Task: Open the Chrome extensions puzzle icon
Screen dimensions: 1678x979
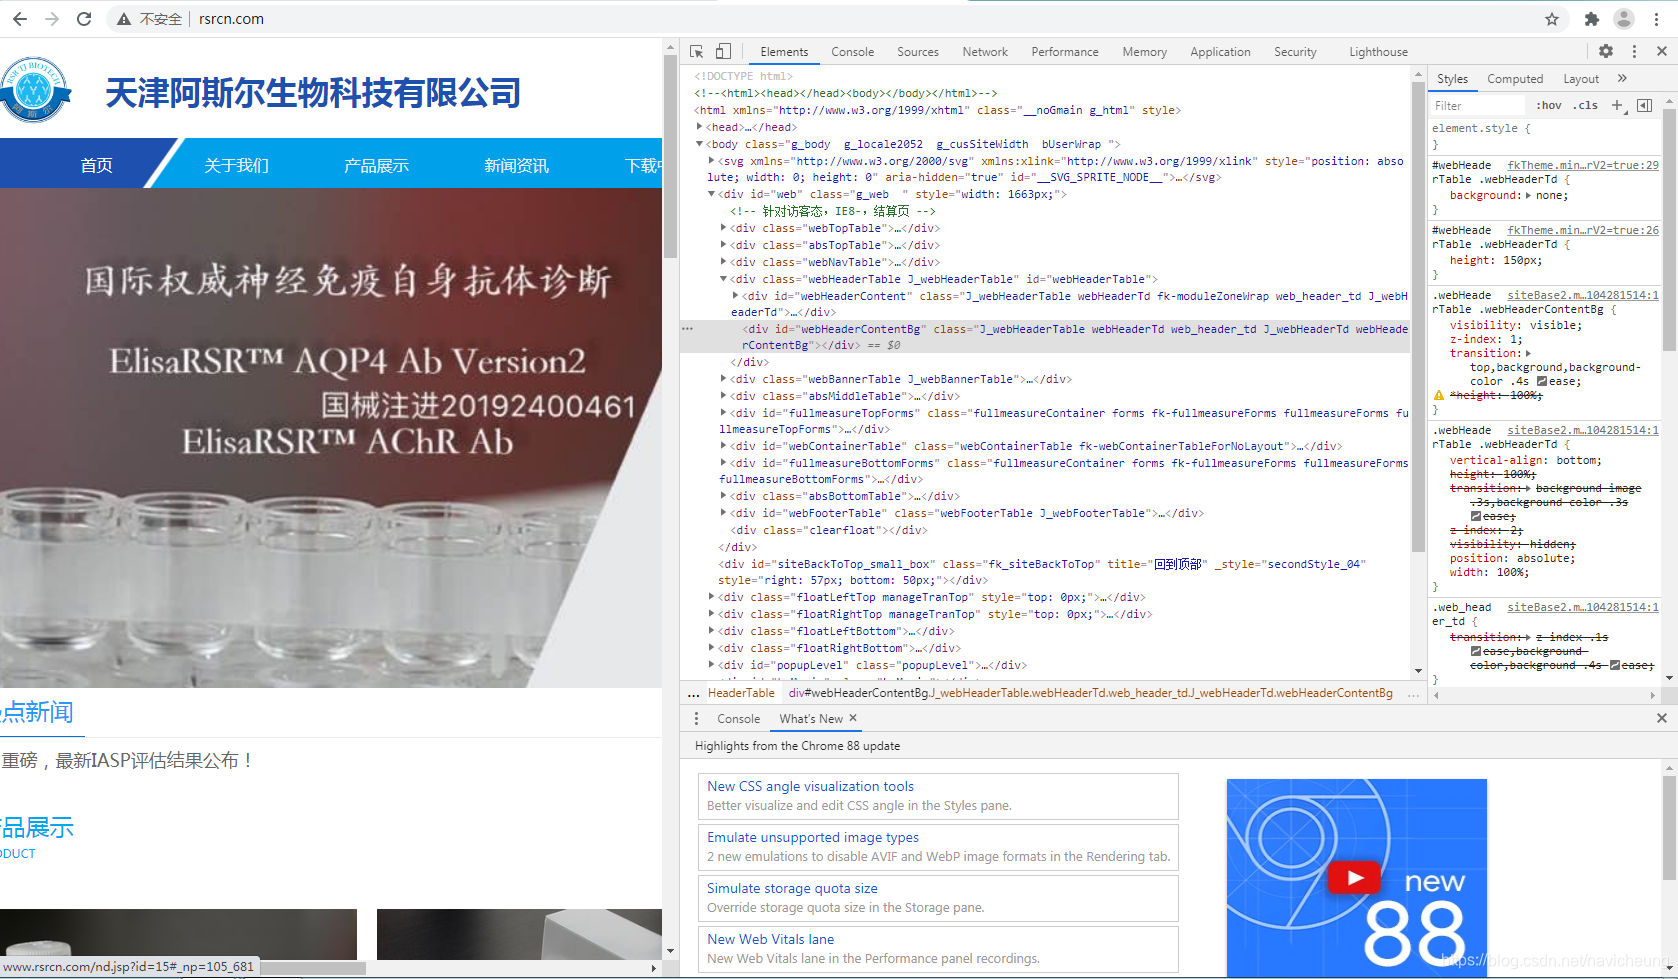Action: [x=1592, y=19]
